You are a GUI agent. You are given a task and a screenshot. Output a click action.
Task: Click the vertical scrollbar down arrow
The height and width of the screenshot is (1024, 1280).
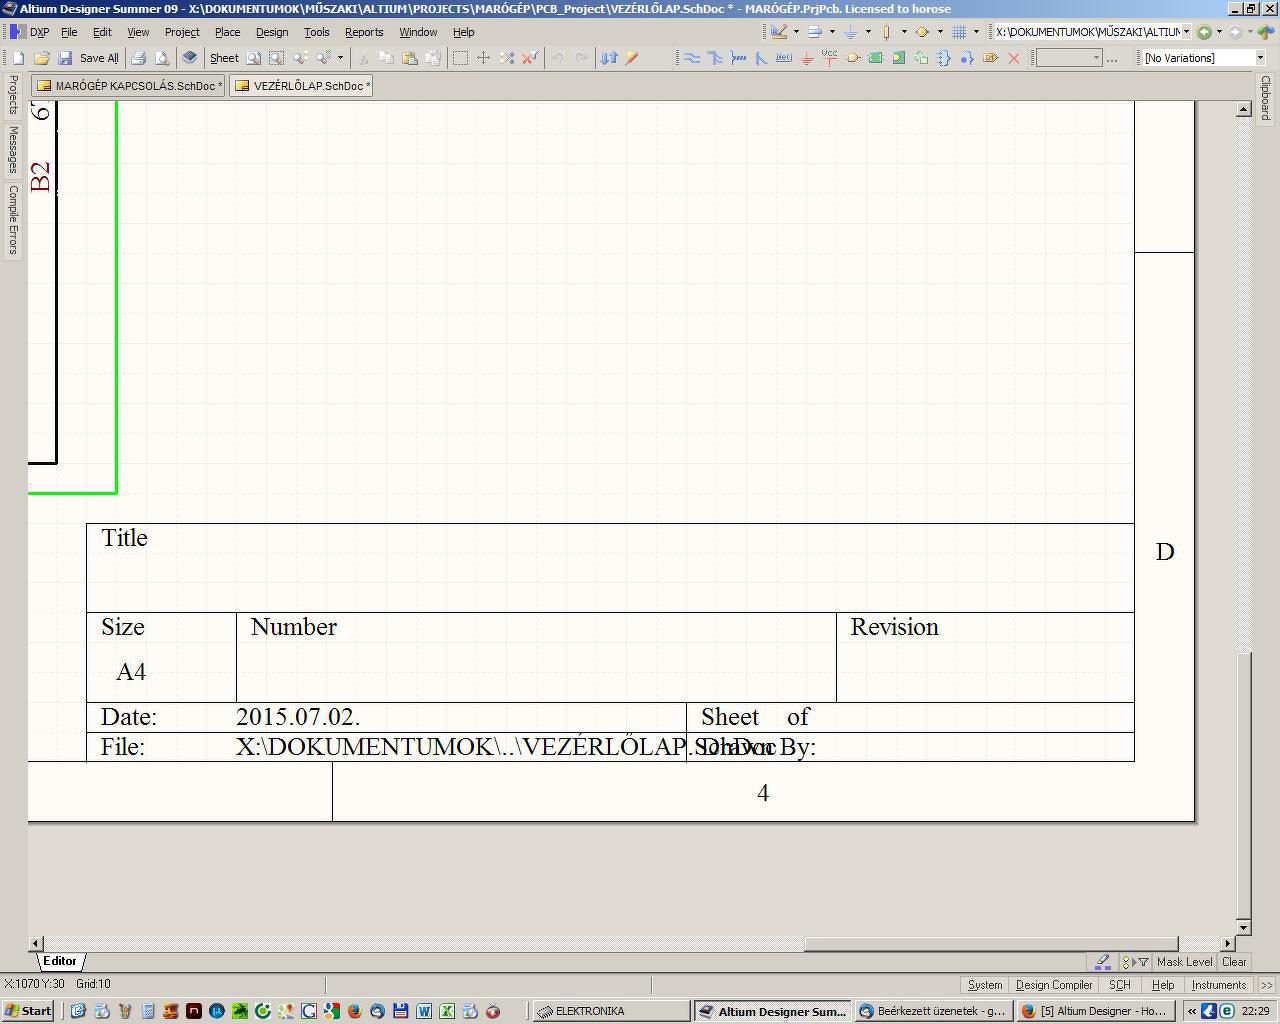[x=1244, y=927]
